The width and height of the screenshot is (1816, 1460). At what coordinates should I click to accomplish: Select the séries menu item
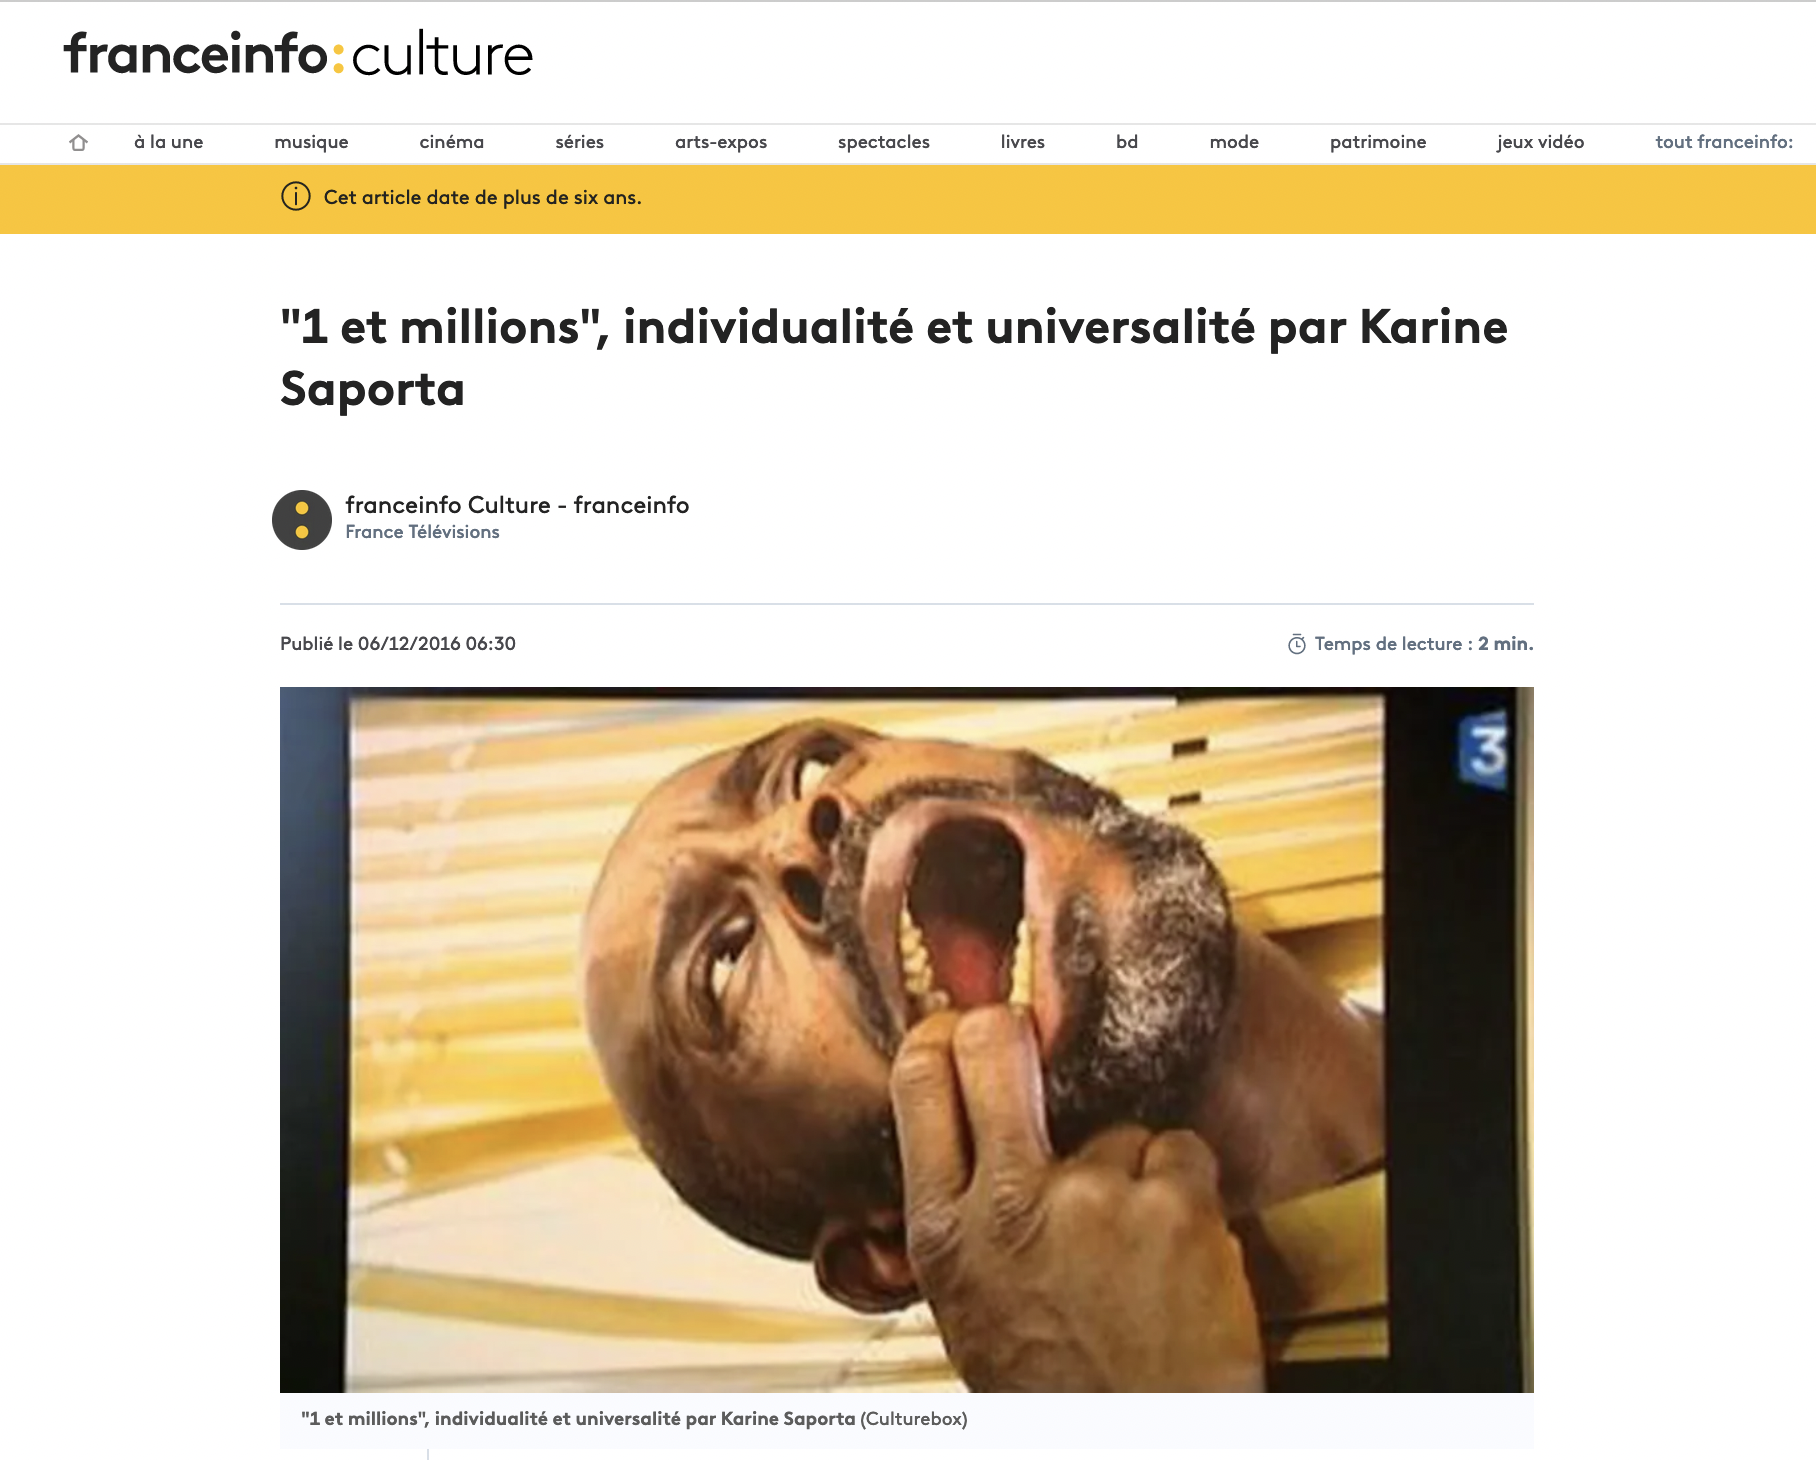pyautogui.click(x=580, y=142)
